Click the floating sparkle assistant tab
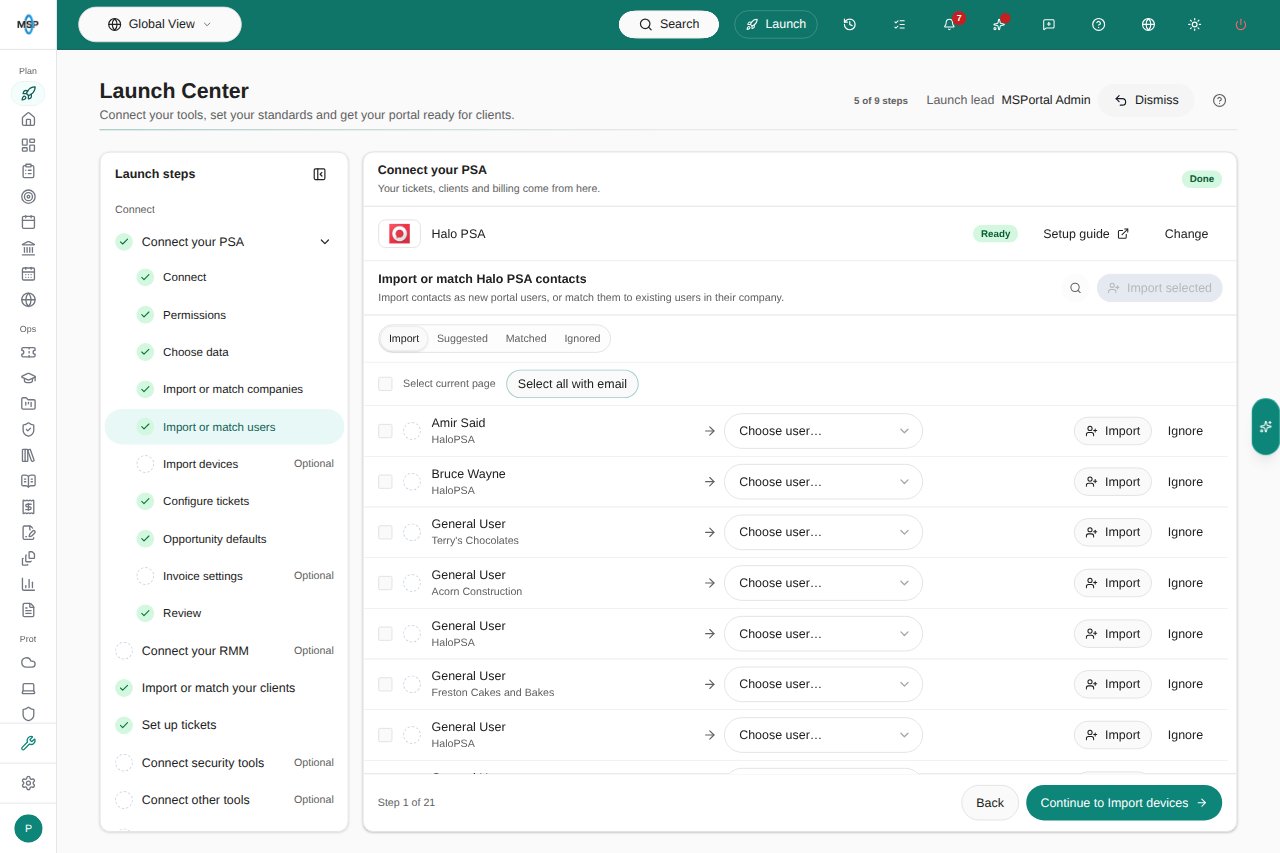 pyautogui.click(x=1266, y=426)
